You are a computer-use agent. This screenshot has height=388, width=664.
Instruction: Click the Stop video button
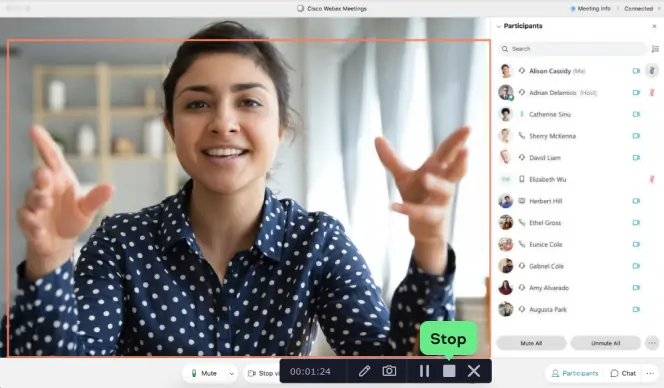pyautogui.click(x=263, y=373)
